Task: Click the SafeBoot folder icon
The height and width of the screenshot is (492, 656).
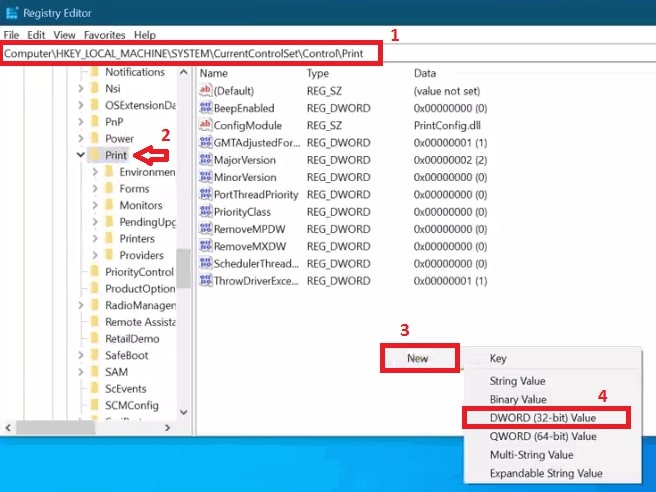Action: click(95, 355)
